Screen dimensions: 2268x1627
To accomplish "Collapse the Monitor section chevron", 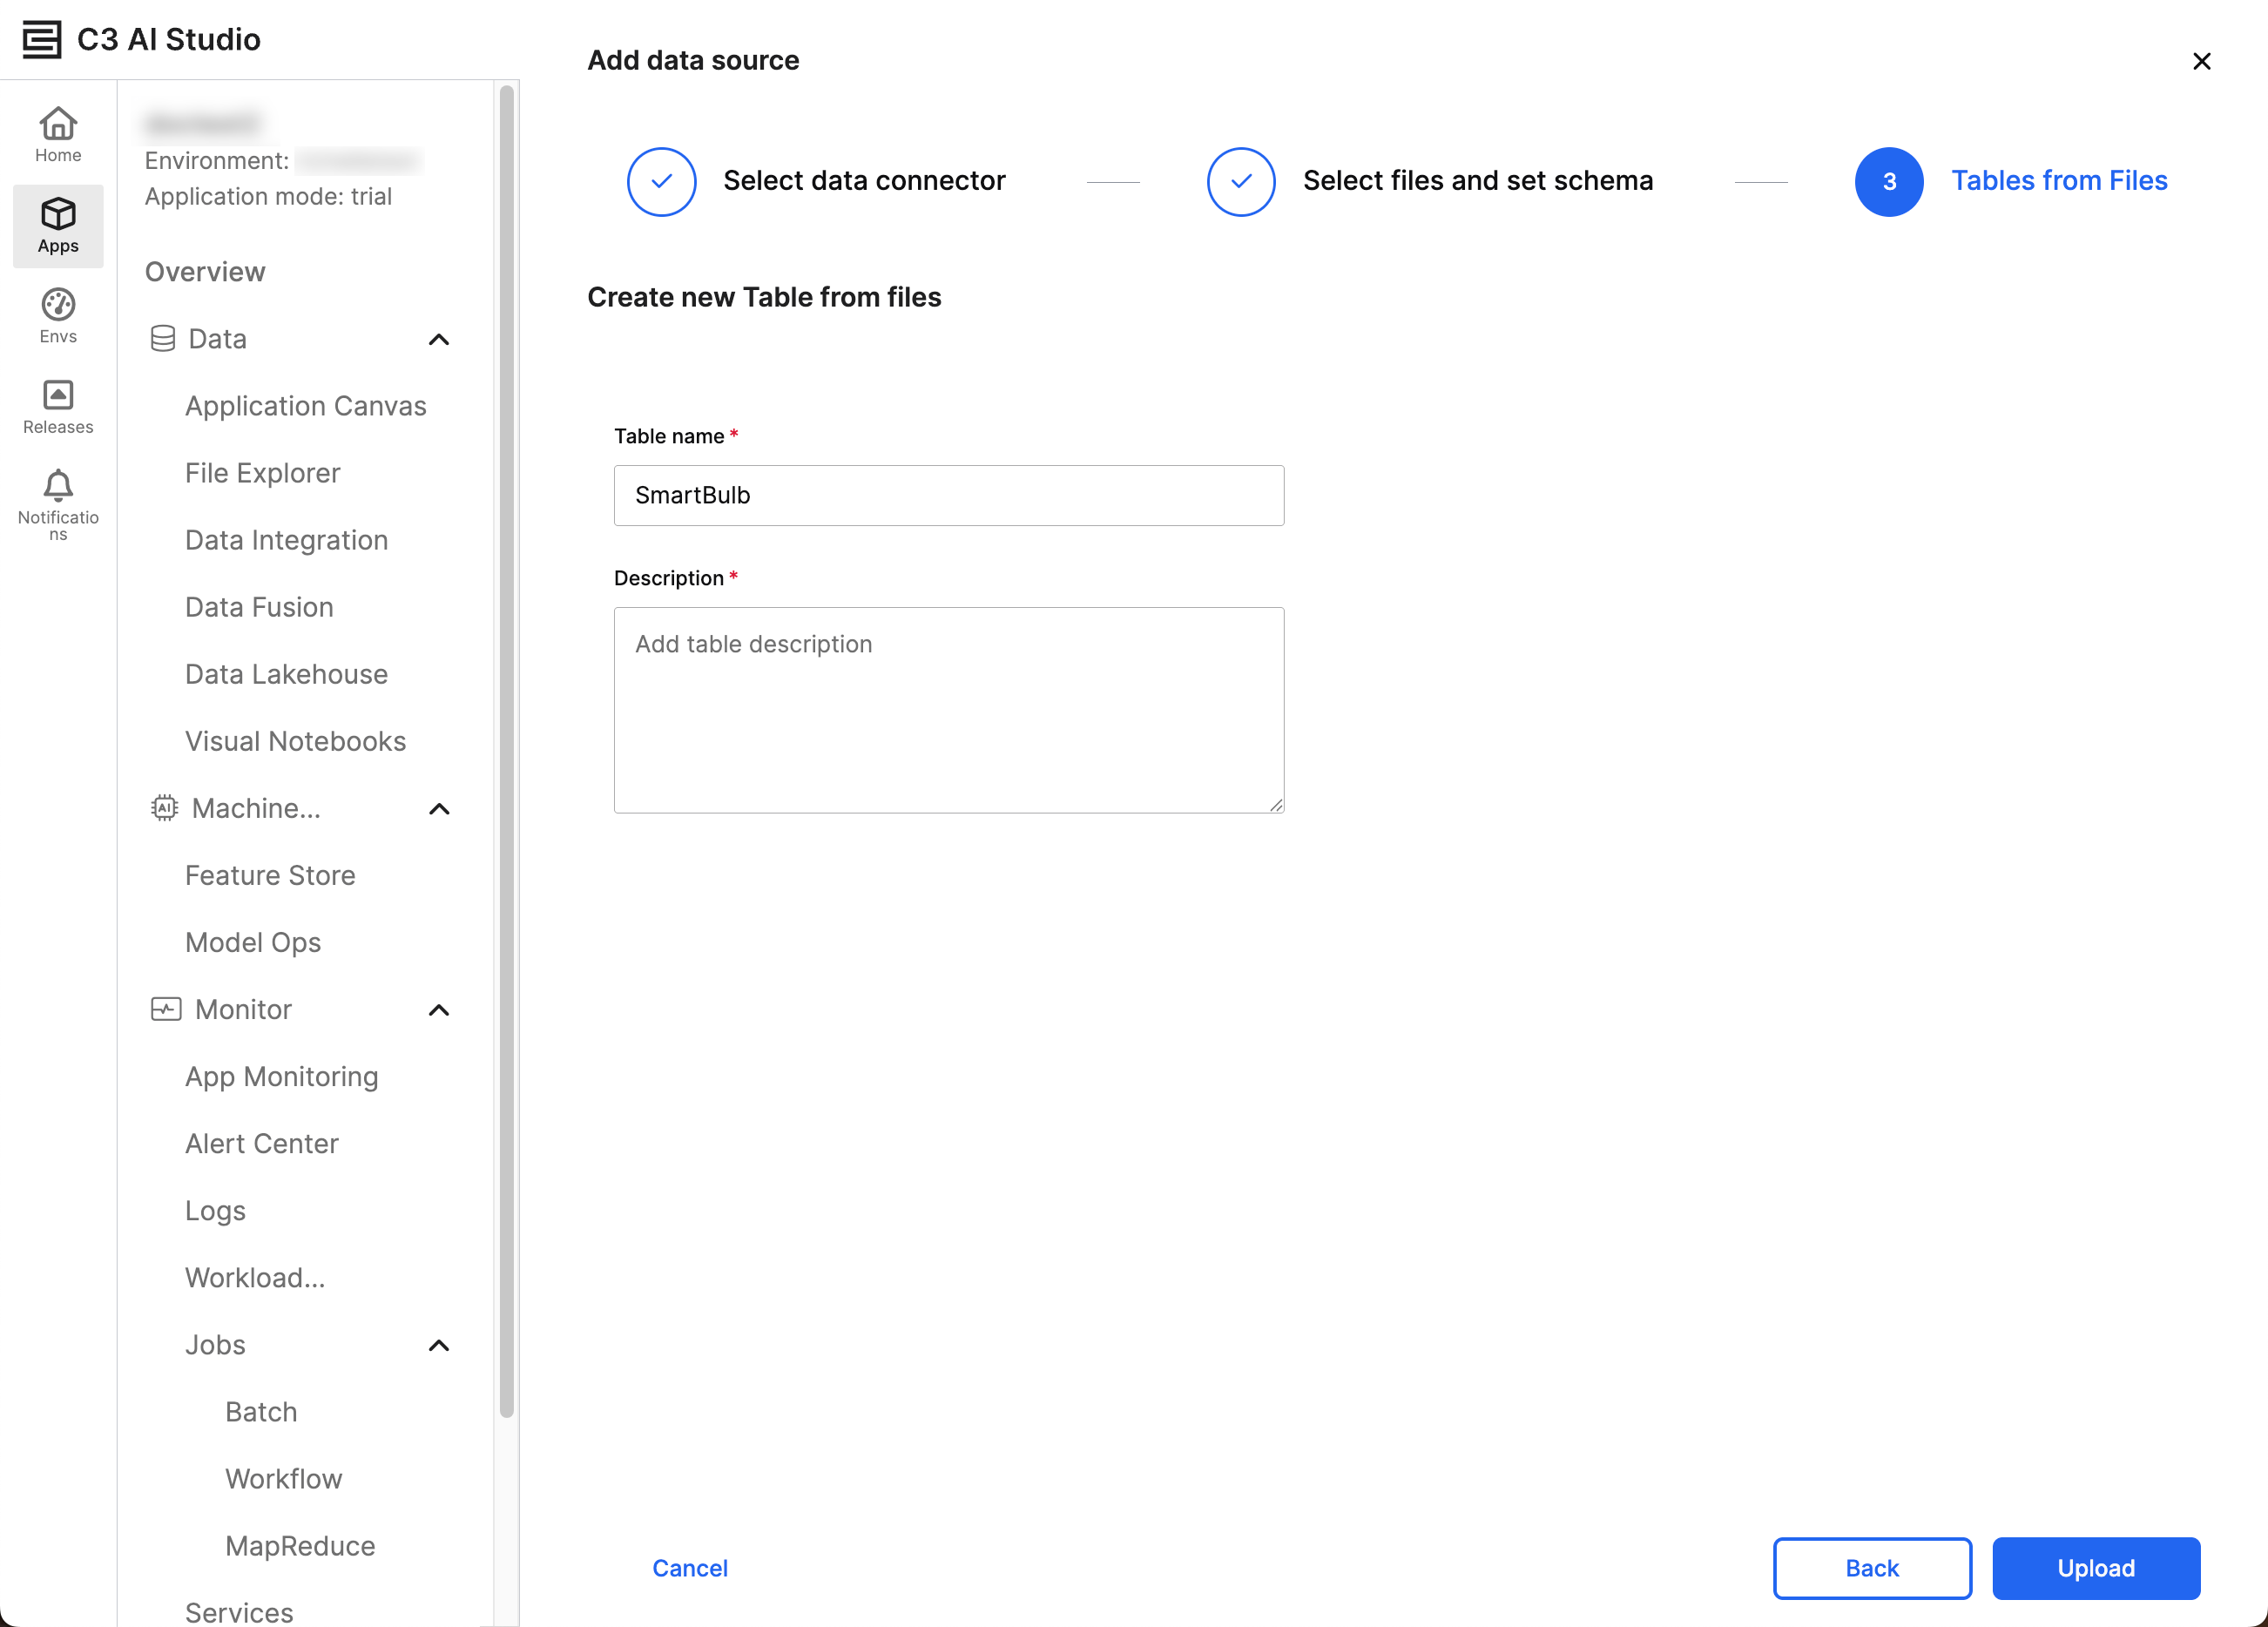I will [439, 1010].
